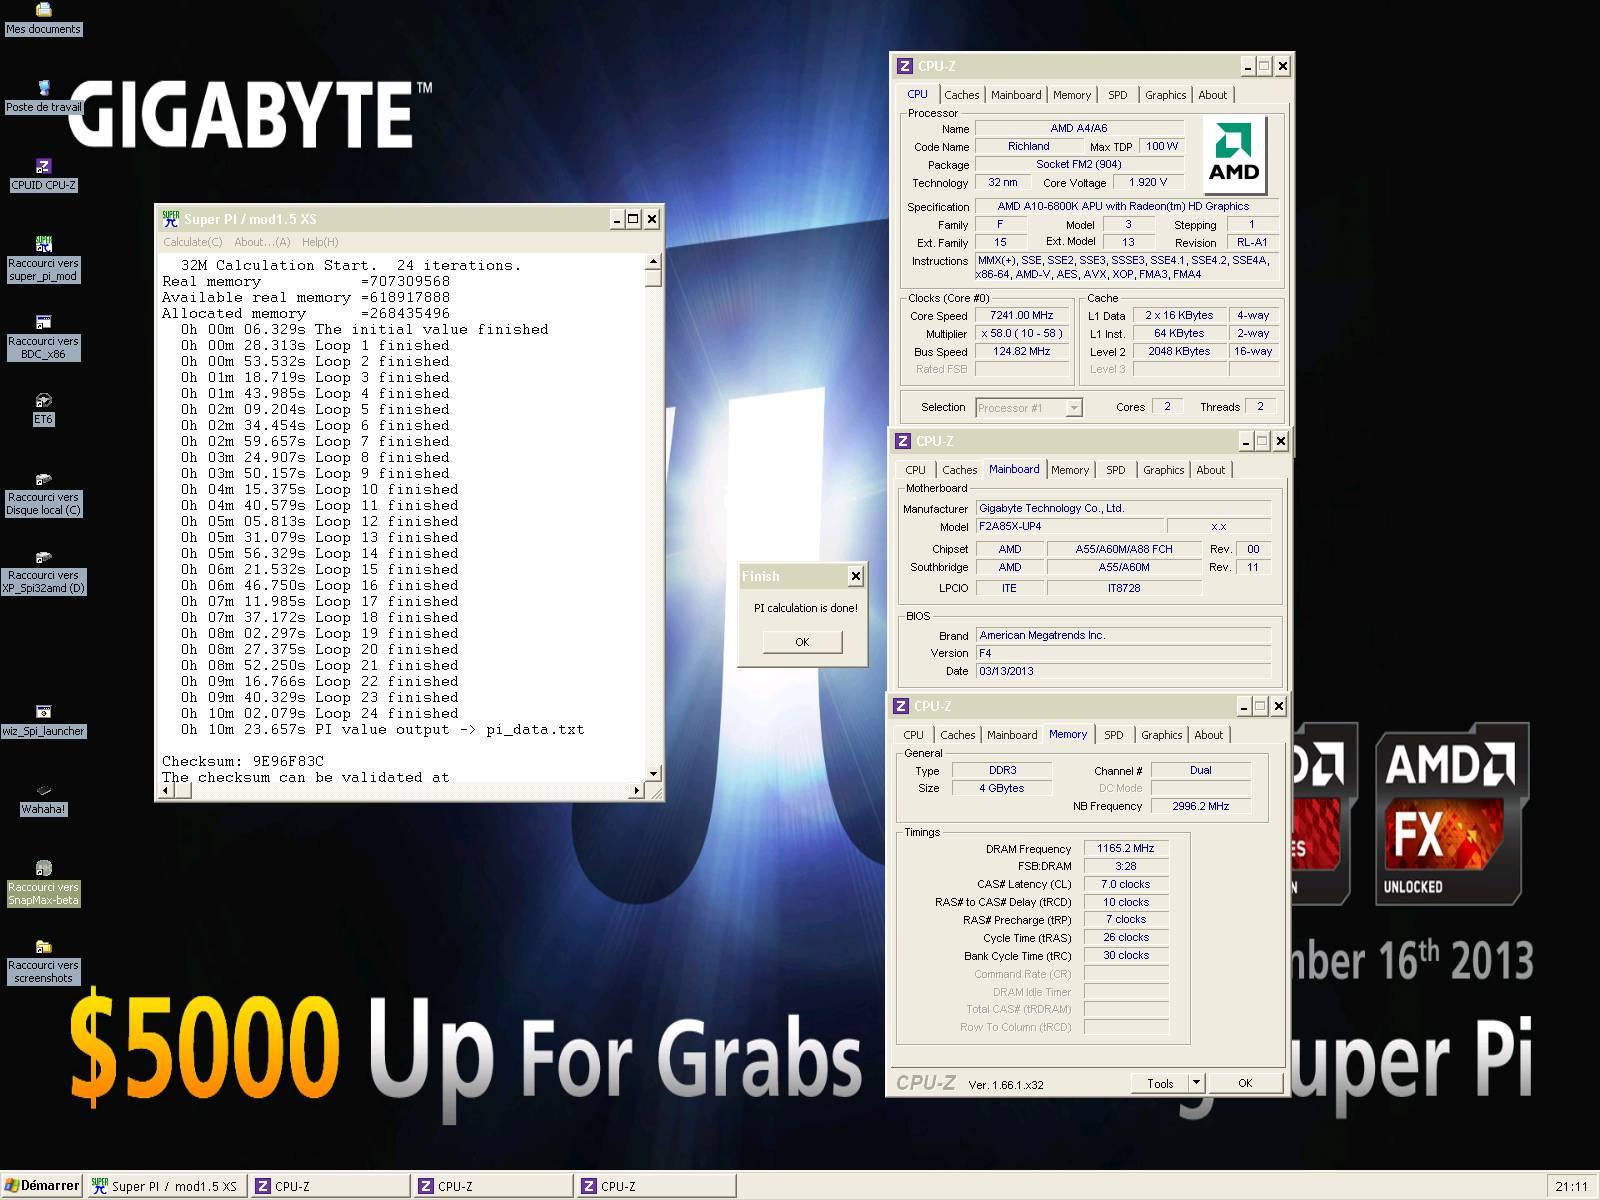Activate the second CPU-Z taskbar button

point(493,1186)
